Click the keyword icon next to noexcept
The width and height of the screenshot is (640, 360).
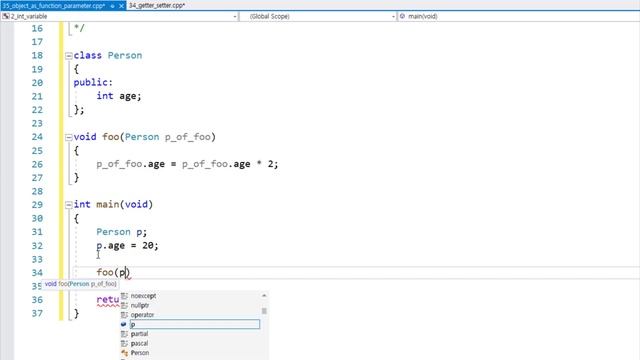point(124,296)
